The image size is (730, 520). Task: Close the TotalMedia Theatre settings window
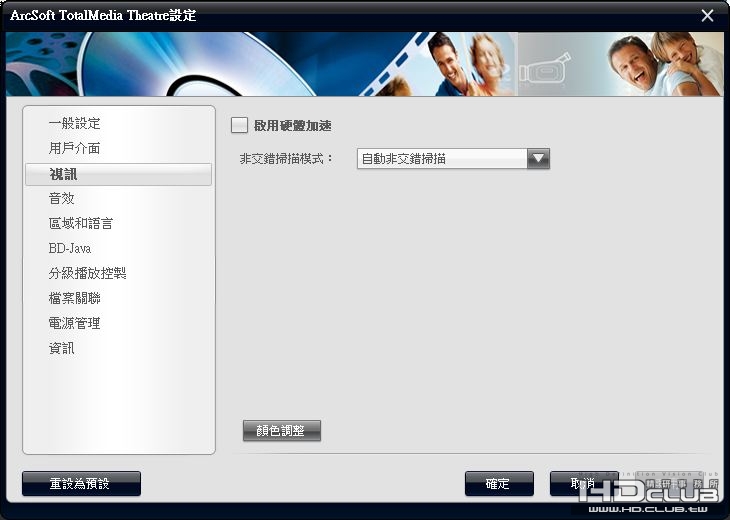(707, 16)
